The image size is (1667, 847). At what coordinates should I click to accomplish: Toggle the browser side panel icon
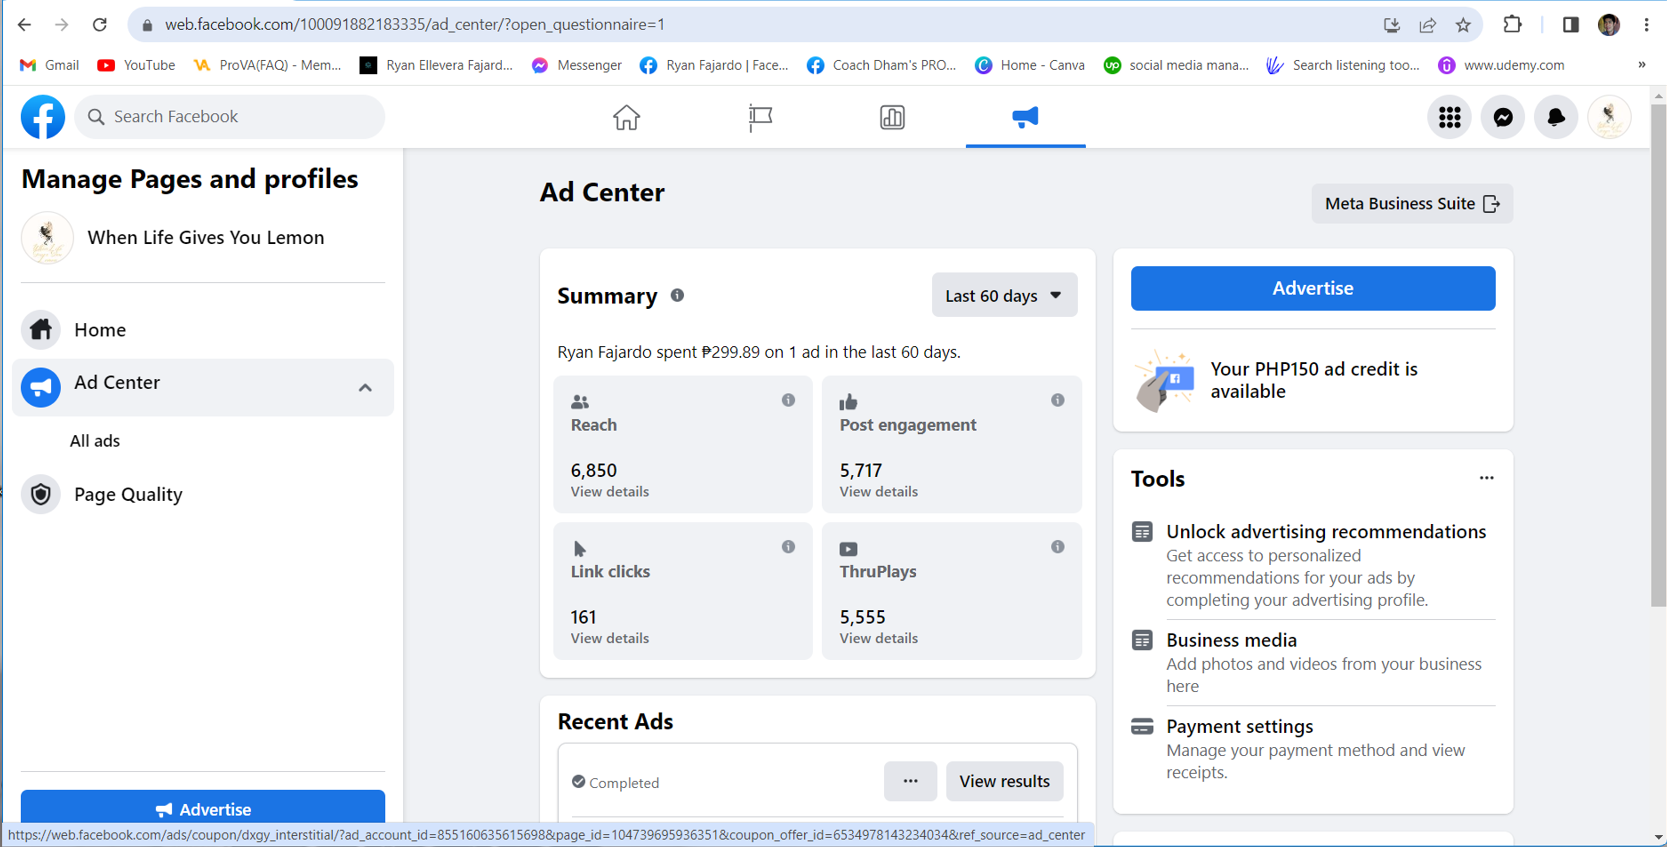tap(1570, 24)
